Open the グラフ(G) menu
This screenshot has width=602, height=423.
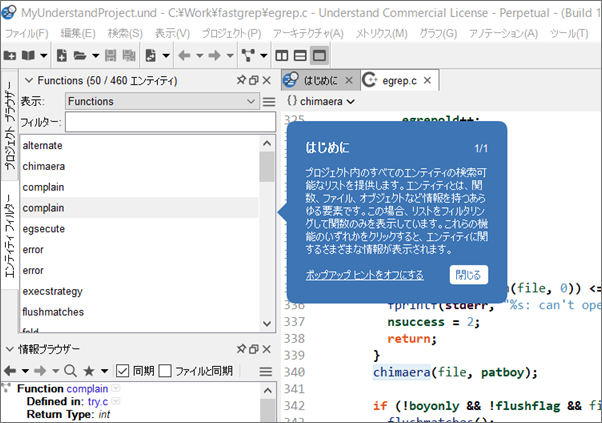click(x=438, y=34)
